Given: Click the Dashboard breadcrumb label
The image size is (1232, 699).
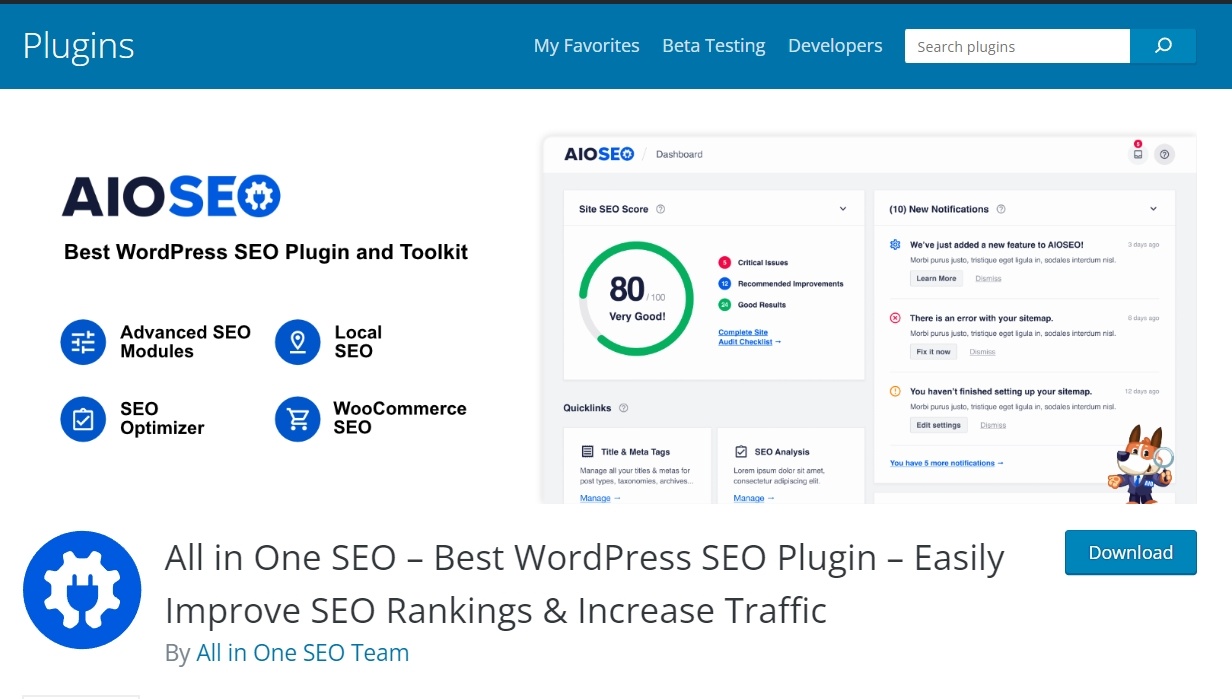Looking at the screenshot, I should click(679, 154).
